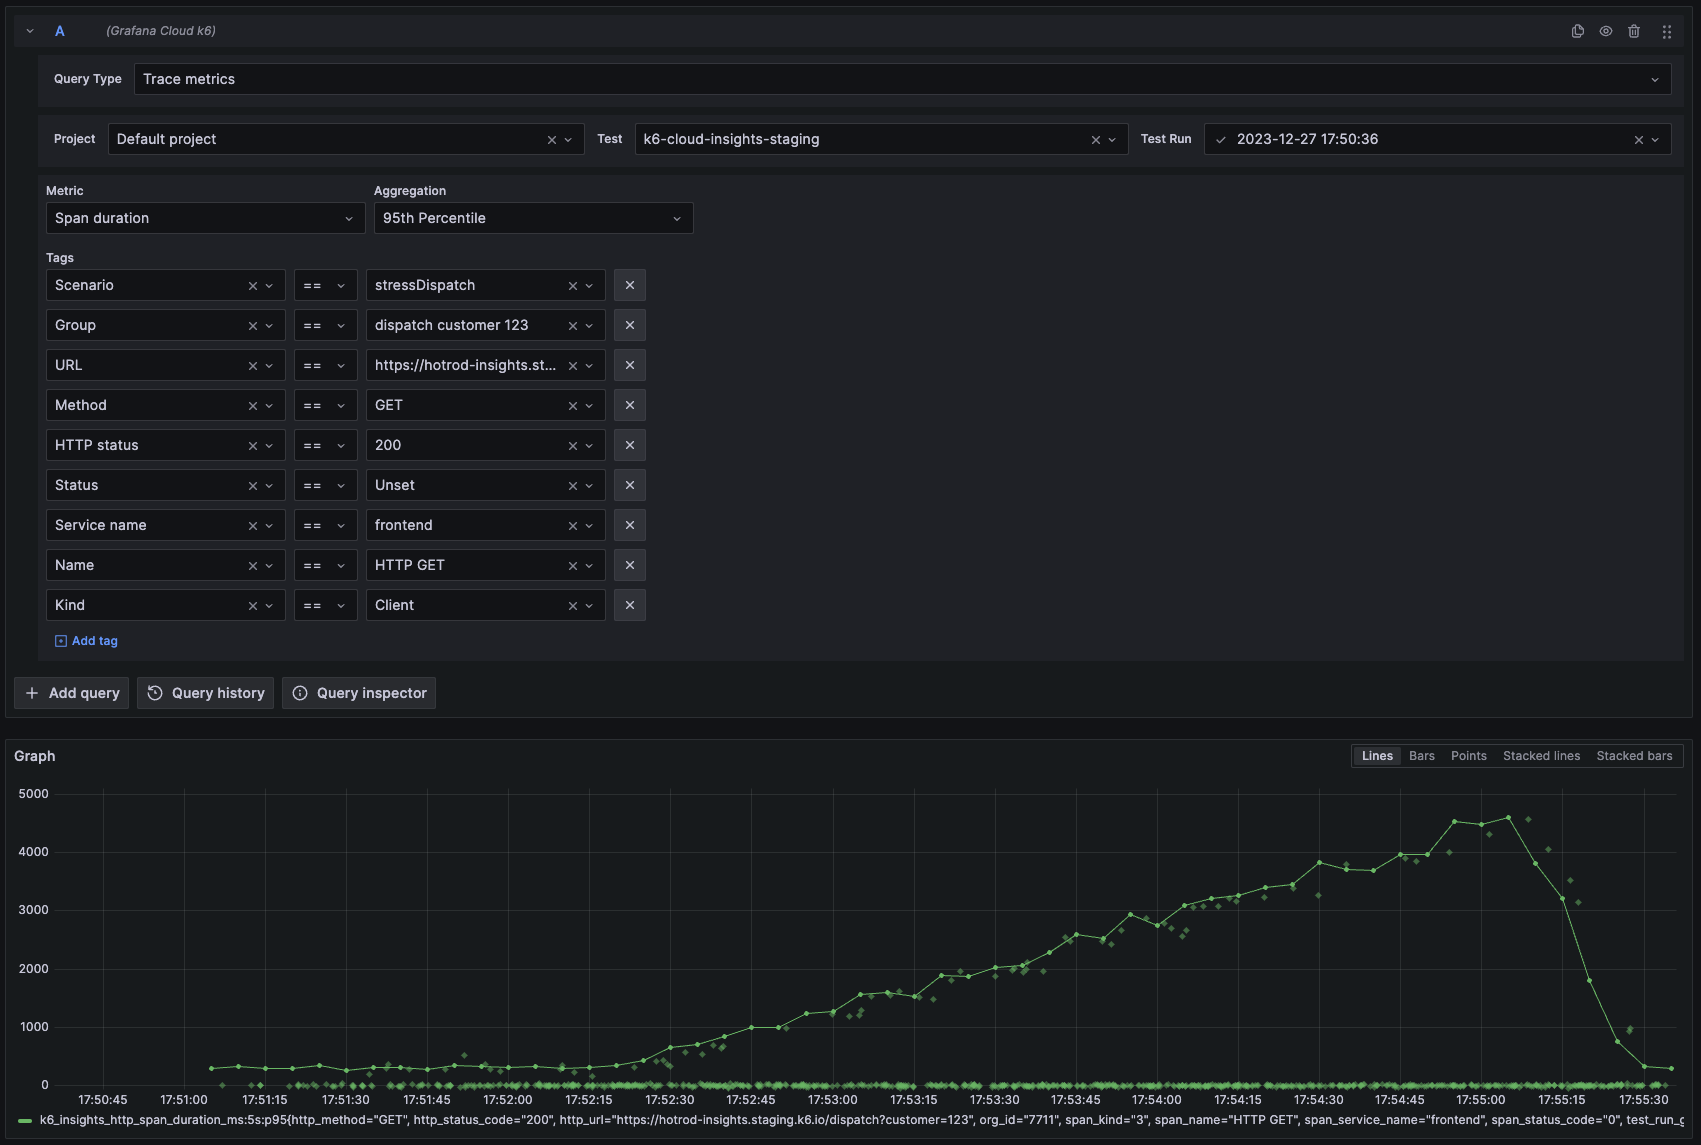
Task: Click the Add query button
Action: pos(72,693)
